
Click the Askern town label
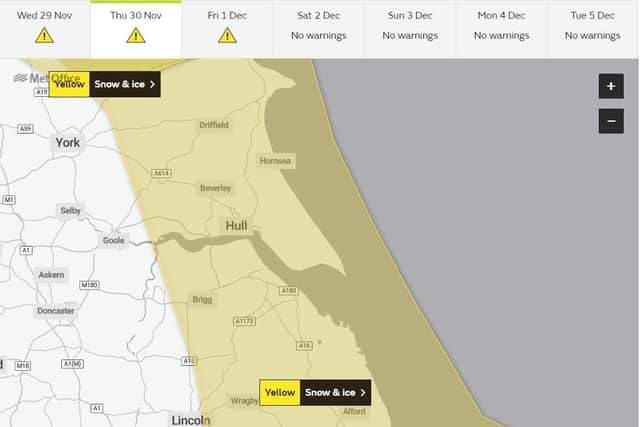point(51,275)
